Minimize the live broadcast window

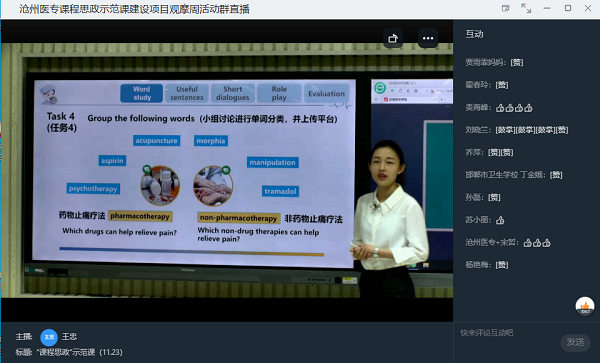click(x=547, y=8)
